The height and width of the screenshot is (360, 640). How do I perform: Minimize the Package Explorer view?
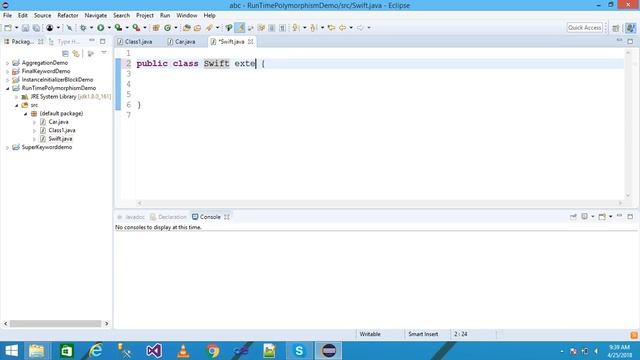92,41
